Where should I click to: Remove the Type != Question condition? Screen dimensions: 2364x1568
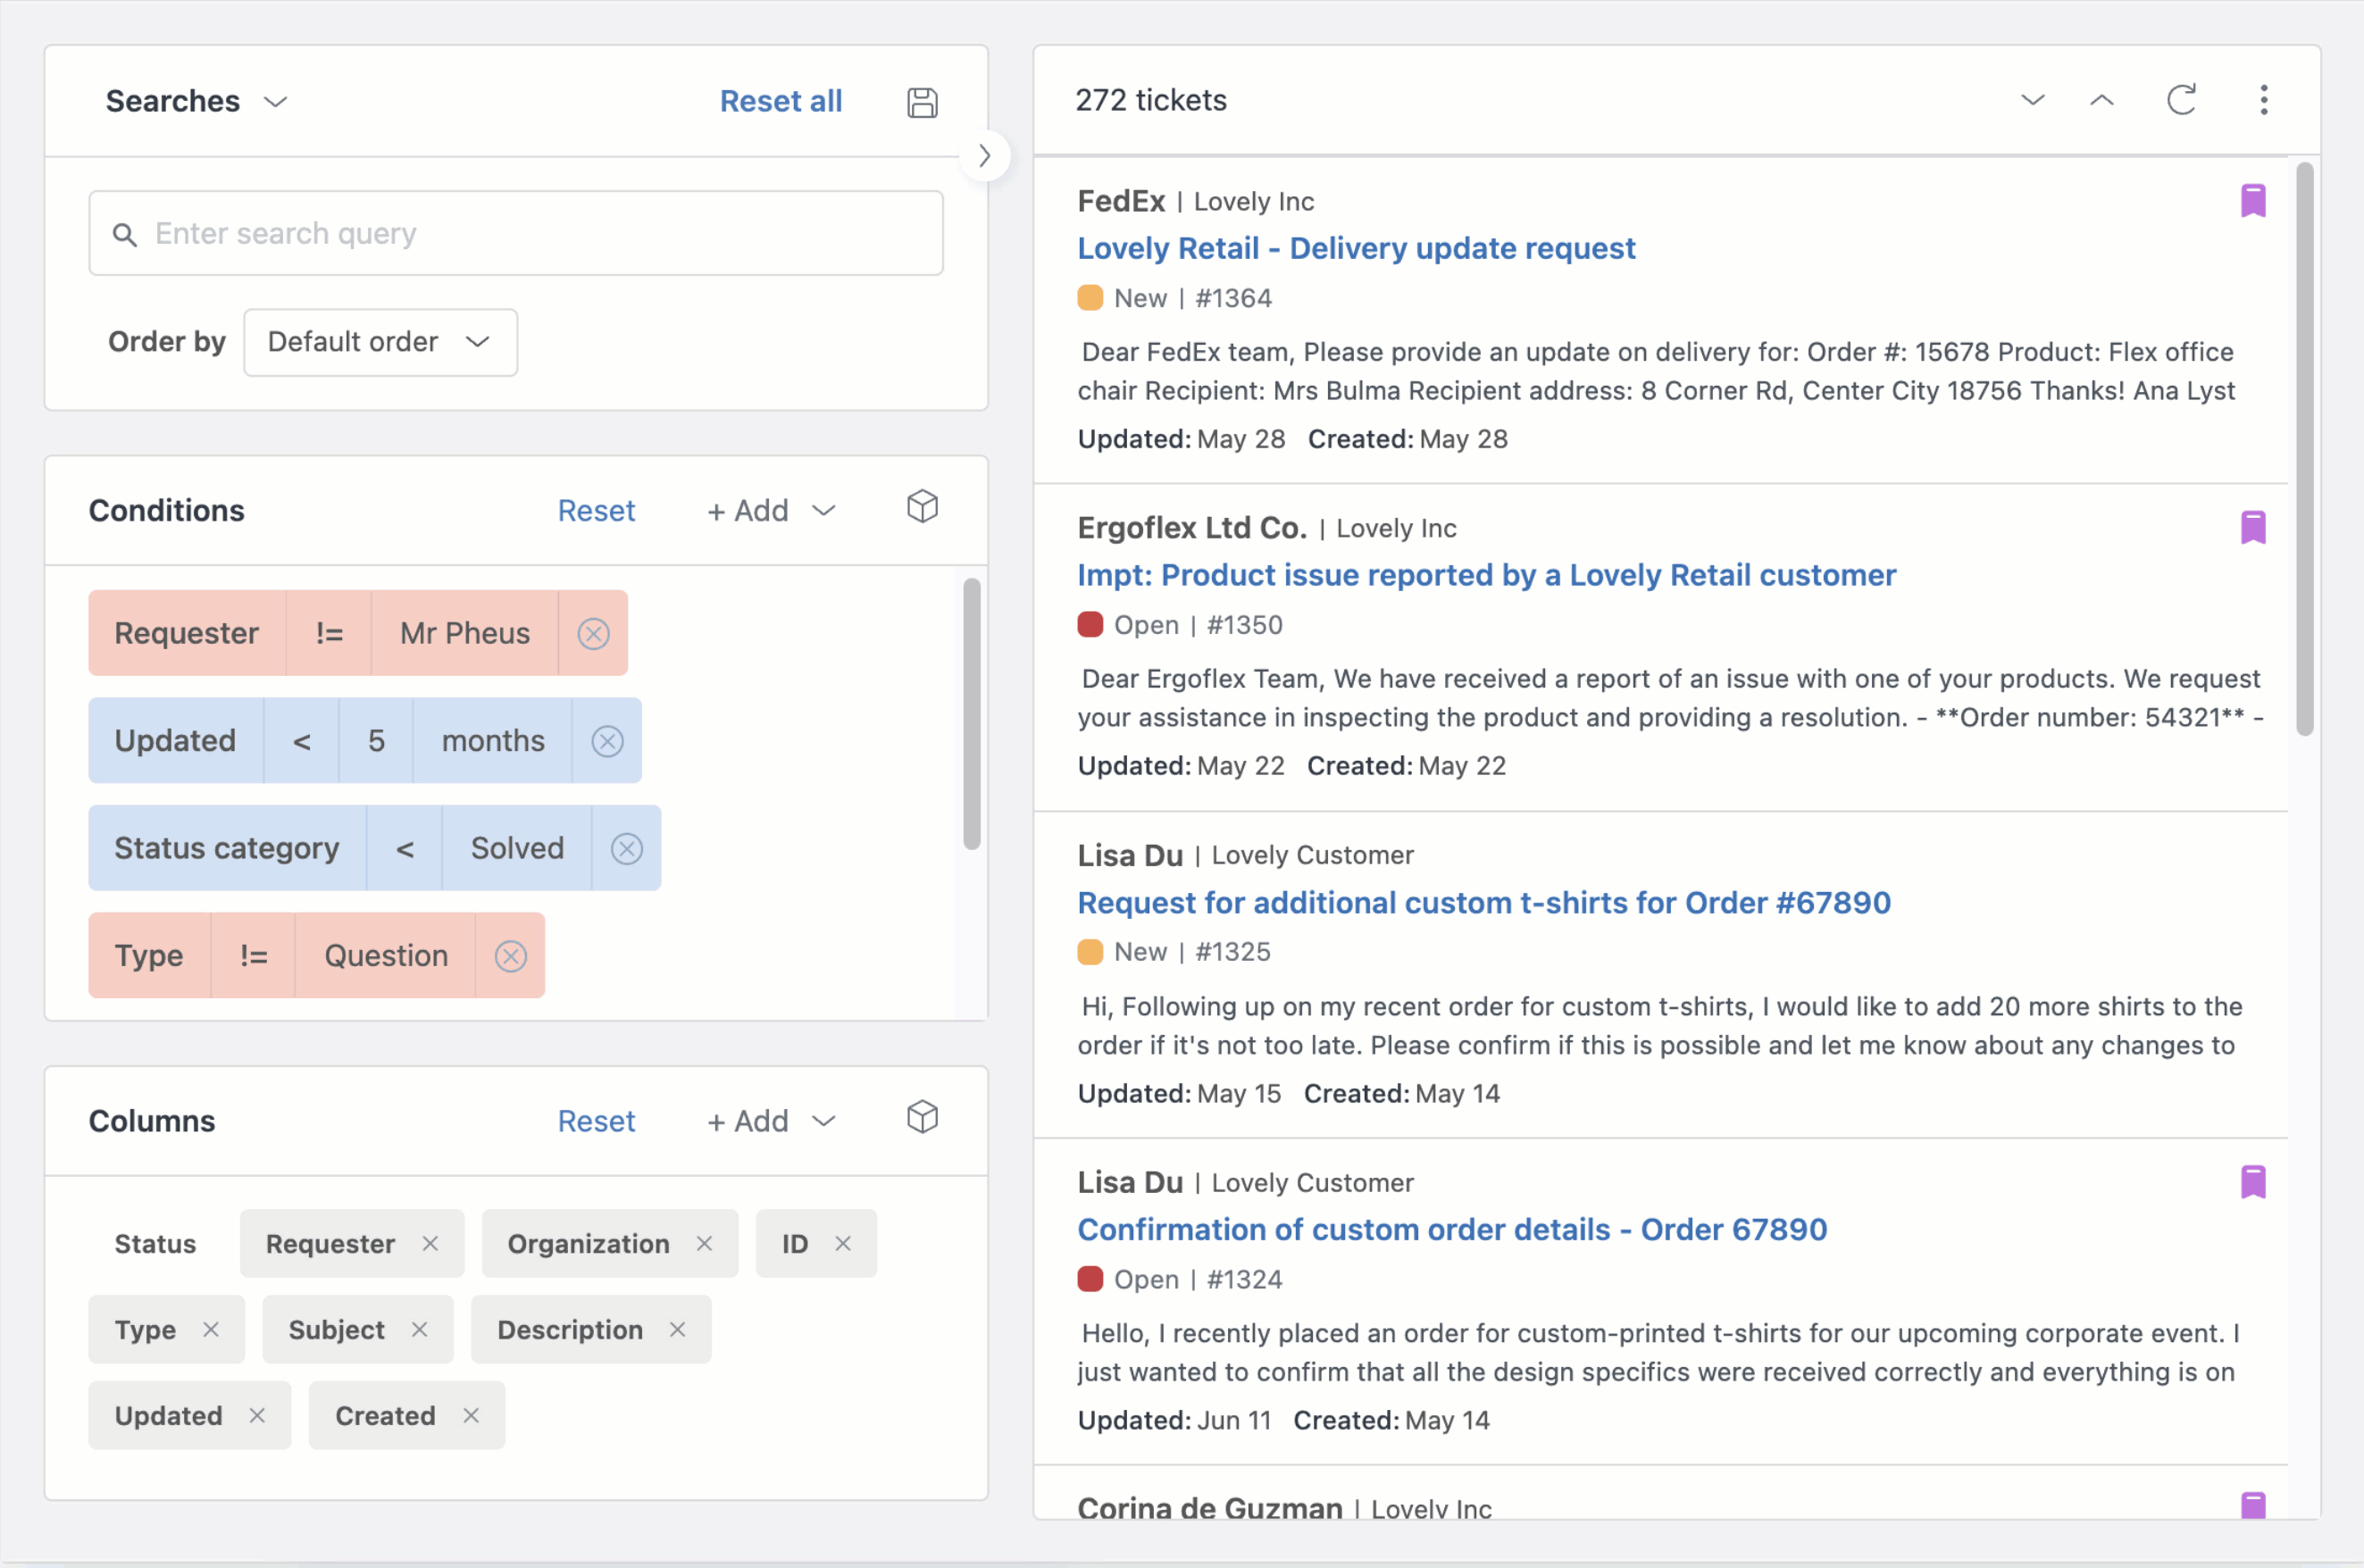[510, 956]
